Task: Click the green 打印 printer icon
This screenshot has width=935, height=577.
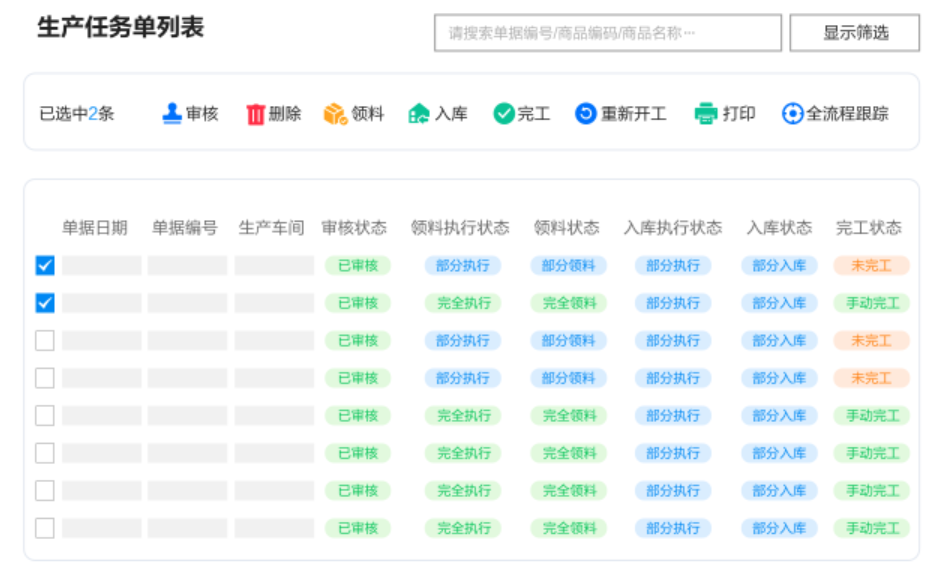Action: point(706,113)
